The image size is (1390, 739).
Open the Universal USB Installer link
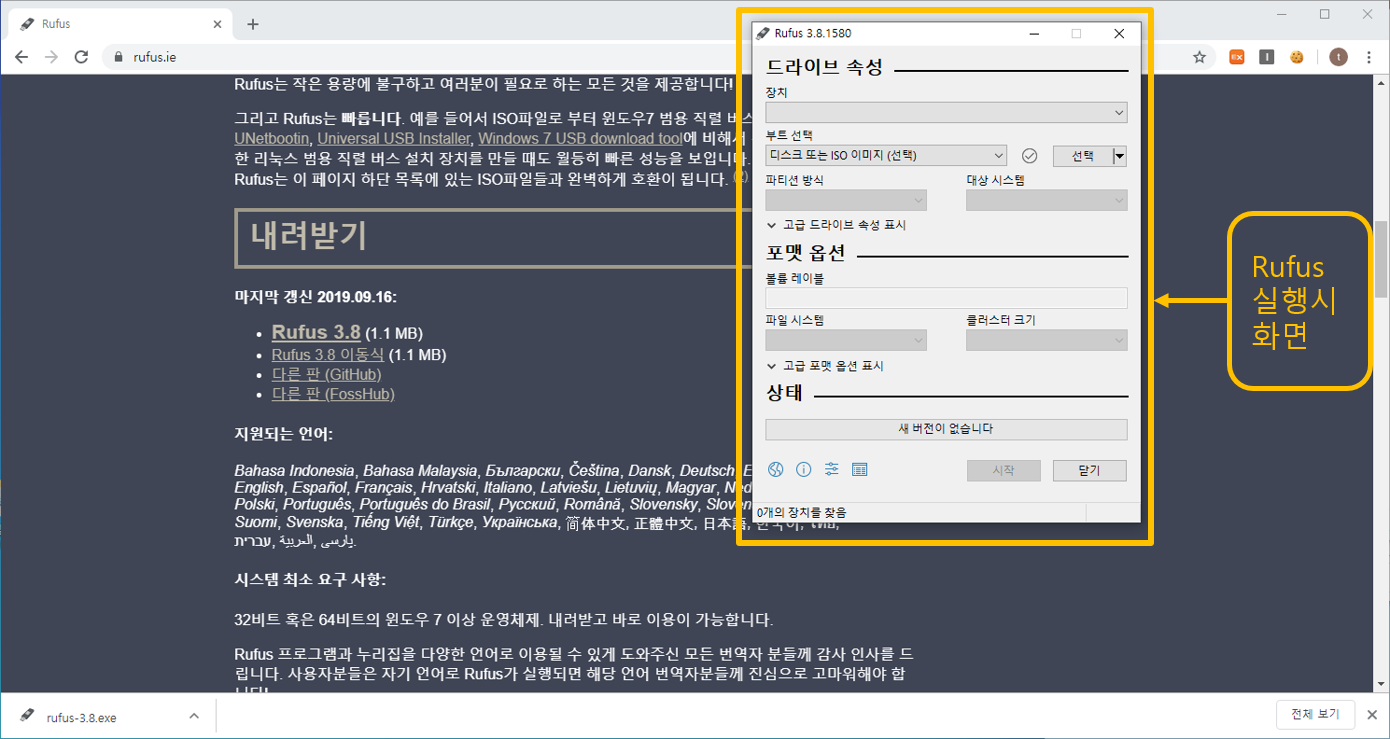[393, 138]
